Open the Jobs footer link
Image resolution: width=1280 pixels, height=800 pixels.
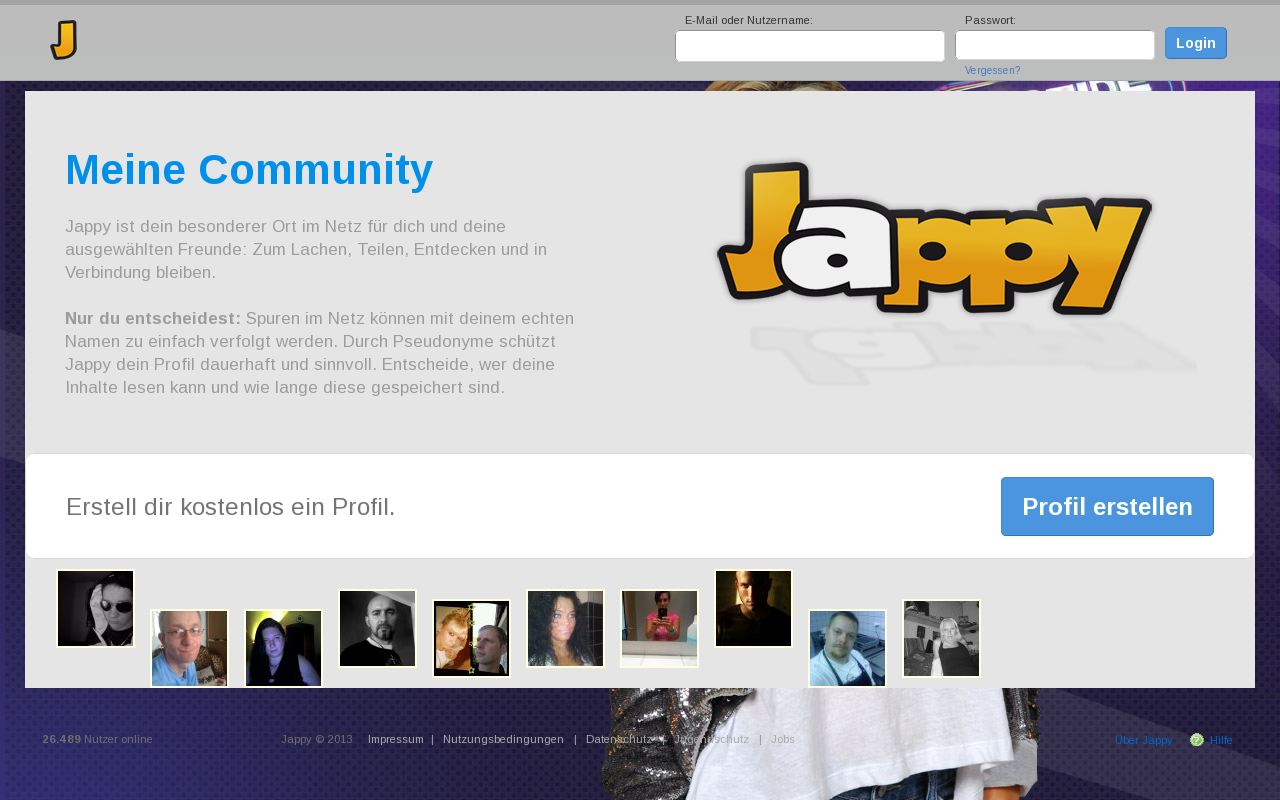click(783, 739)
